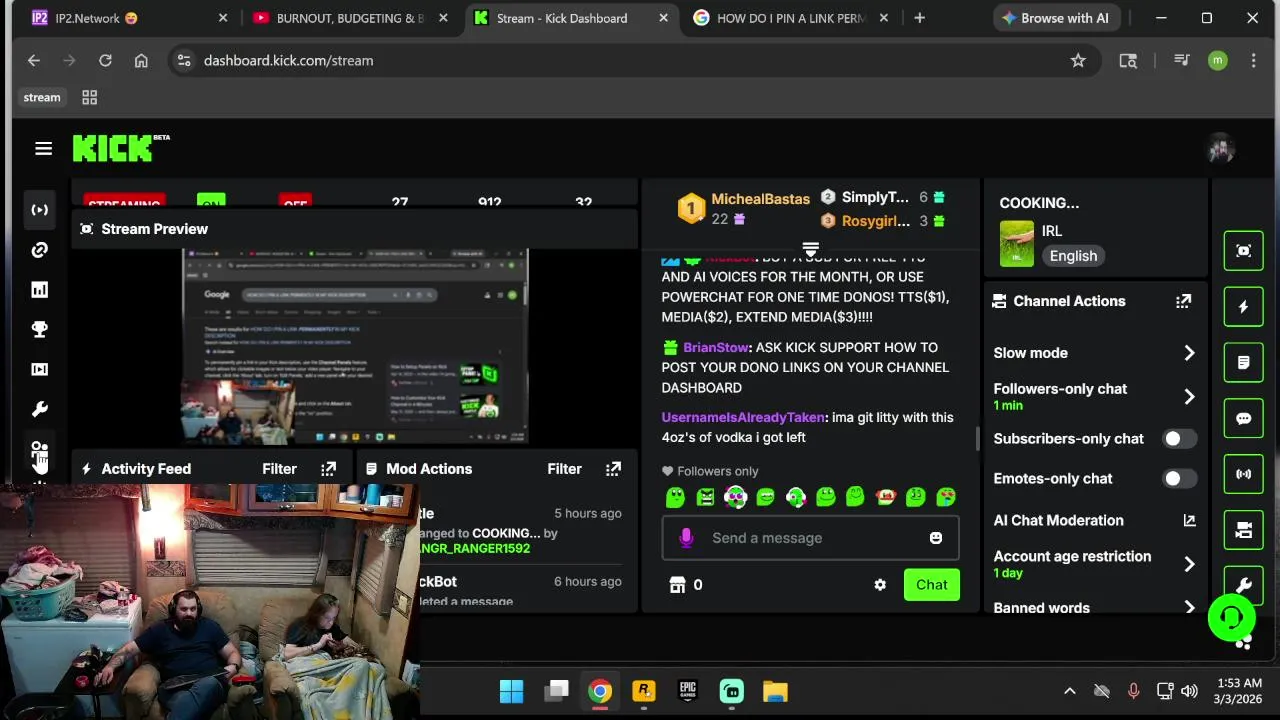Image resolution: width=1280 pixels, height=720 pixels.
Task: Pop out the Channel Actions panel
Action: point(1183,301)
